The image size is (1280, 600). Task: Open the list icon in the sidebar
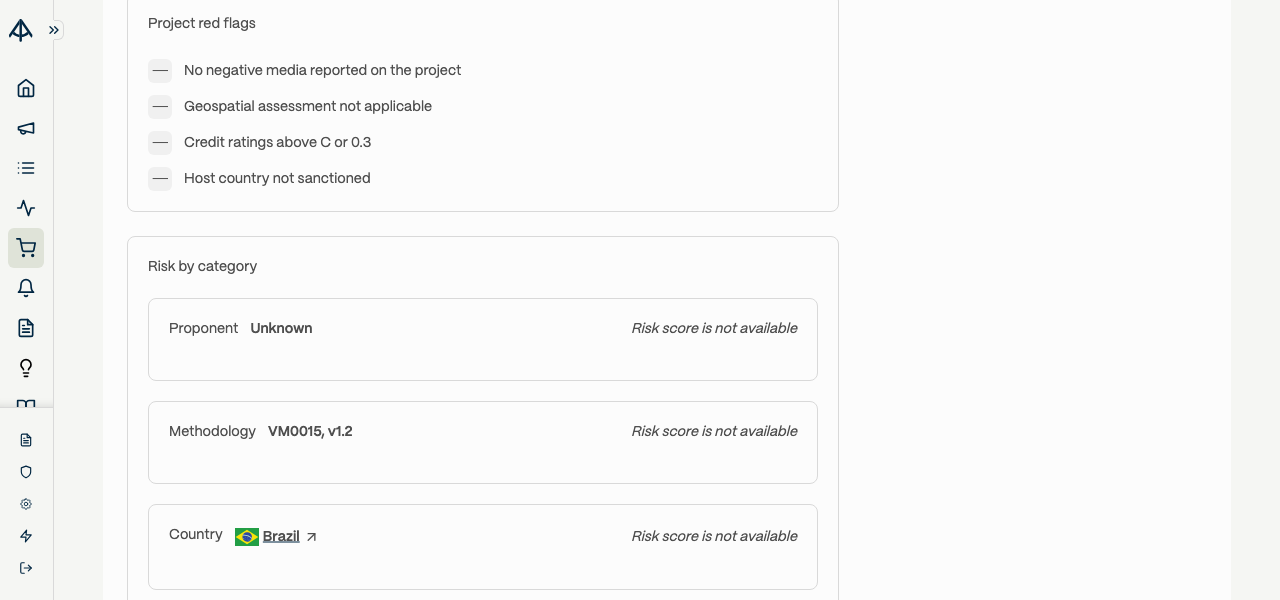tap(26, 168)
